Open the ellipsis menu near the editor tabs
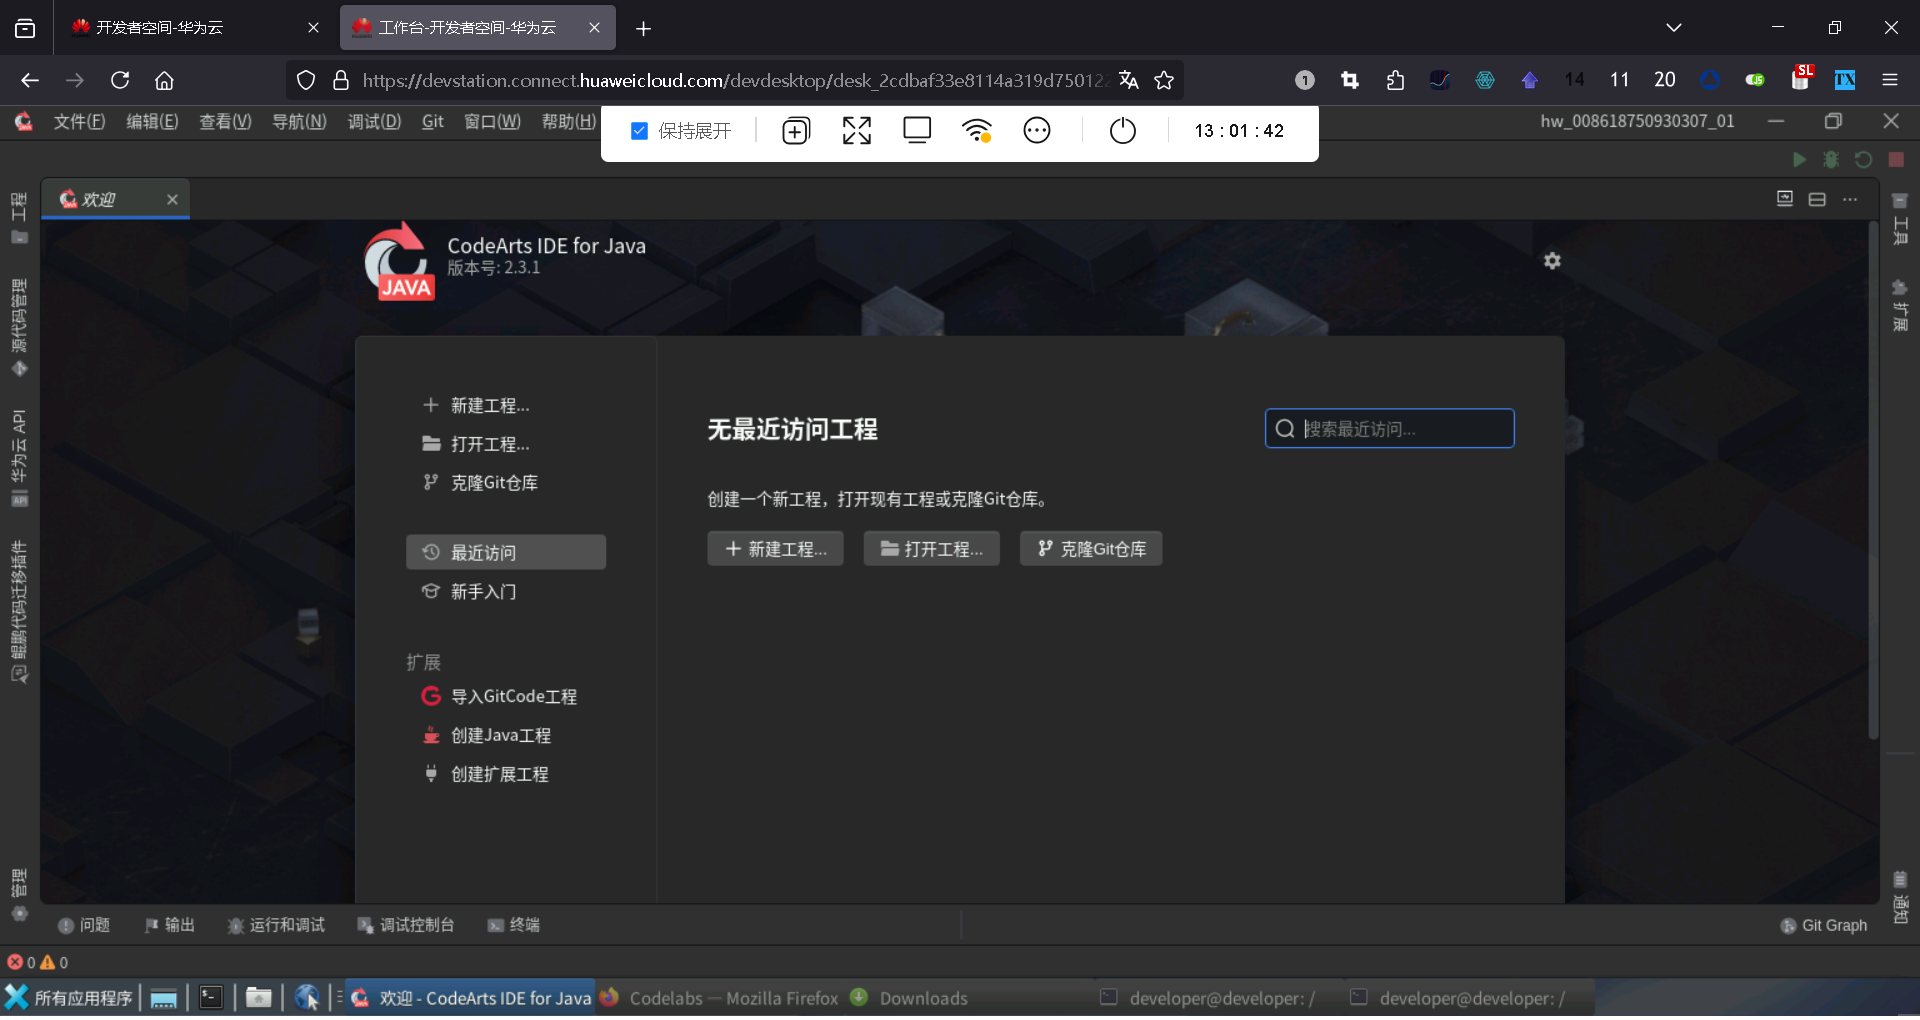Screen dimensions: 1920x1020 [1849, 199]
